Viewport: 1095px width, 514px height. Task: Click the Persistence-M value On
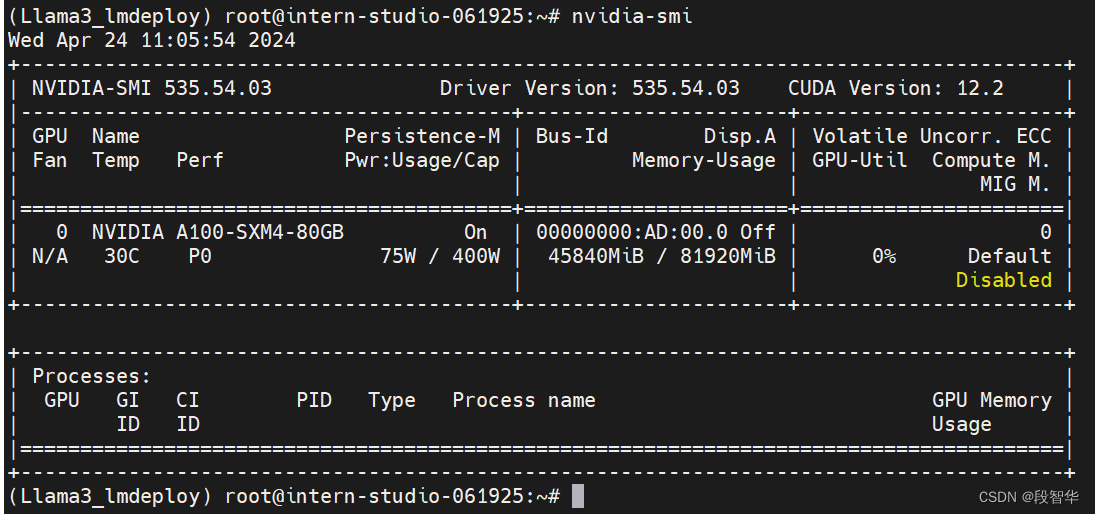point(476,233)
